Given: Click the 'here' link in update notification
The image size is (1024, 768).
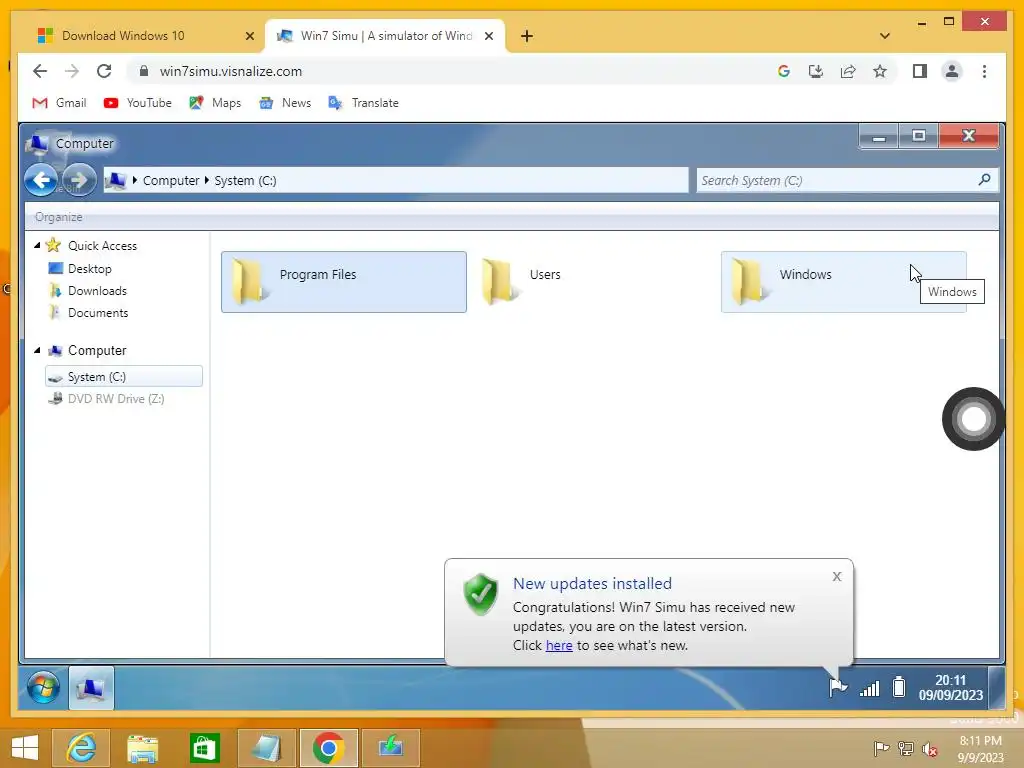Looking at the screenshot, I should pos(559,645).
